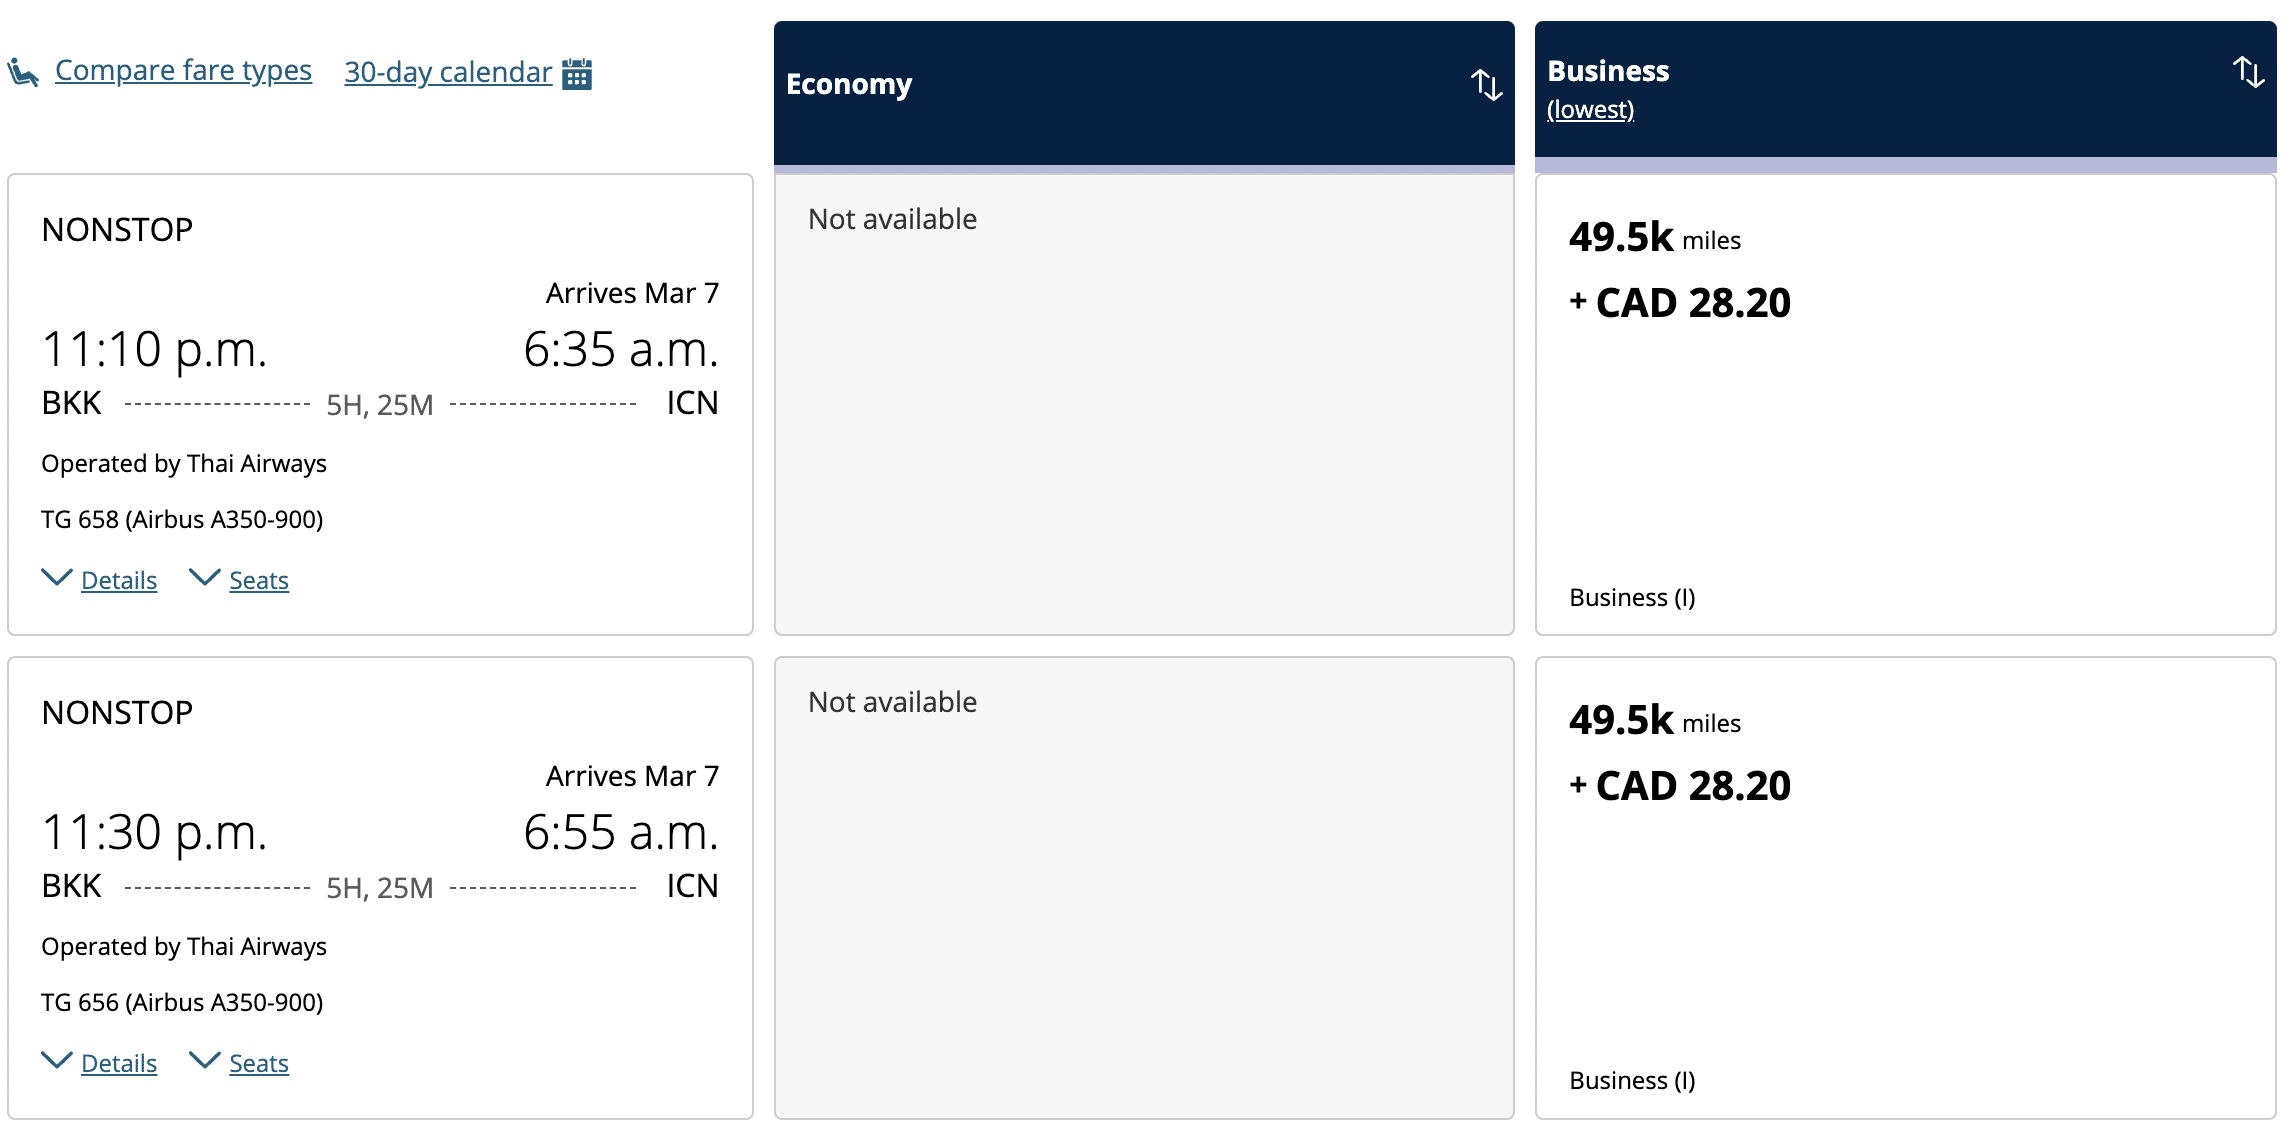Click the sort arrows in Economy header
This screenshot has height=1134, width=2290.
1486,85
